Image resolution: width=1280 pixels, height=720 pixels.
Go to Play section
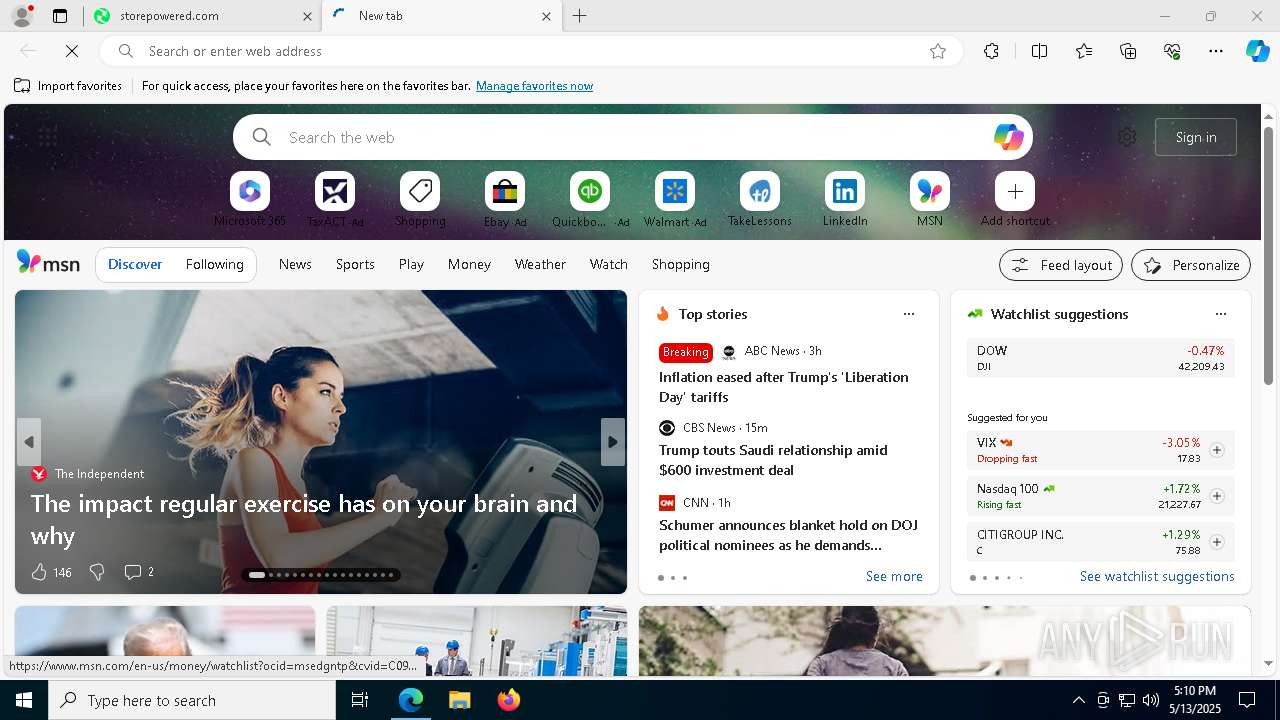pos(411,264)
